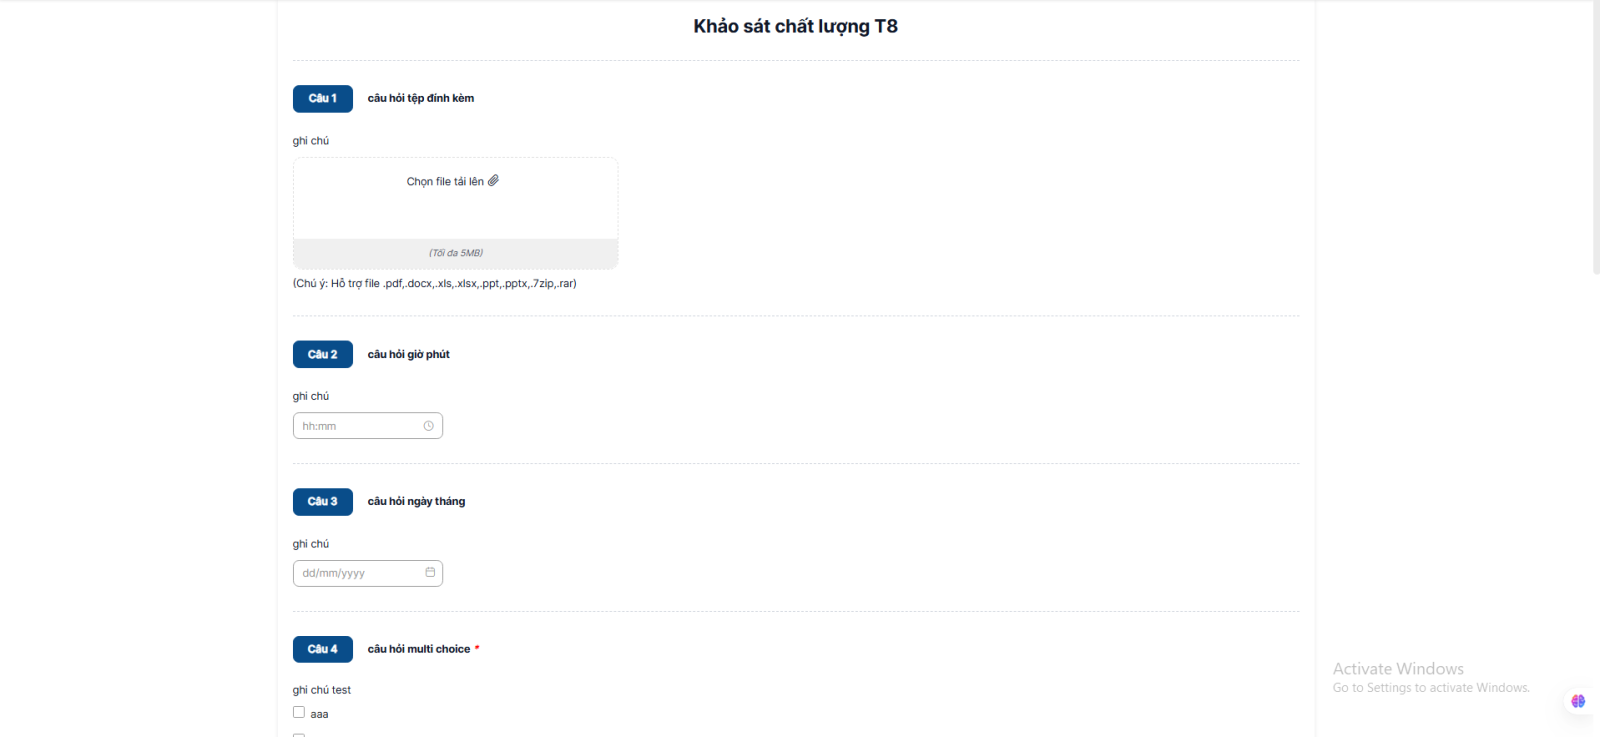Click the 'Câu 3' question badge
The height and width of the screenshot is (737, 1600).
322,501
